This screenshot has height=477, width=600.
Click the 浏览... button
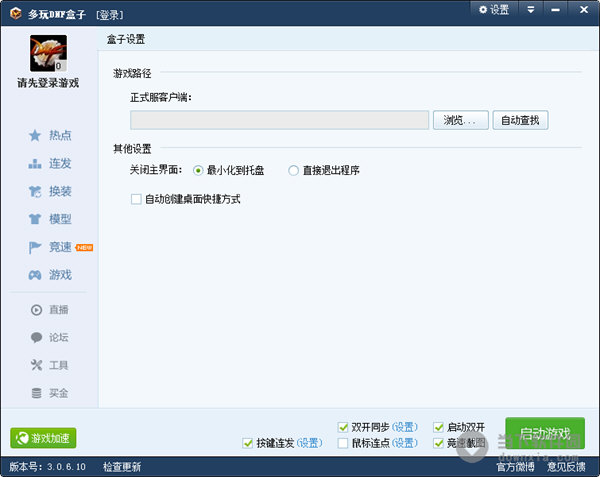(461, 120)
